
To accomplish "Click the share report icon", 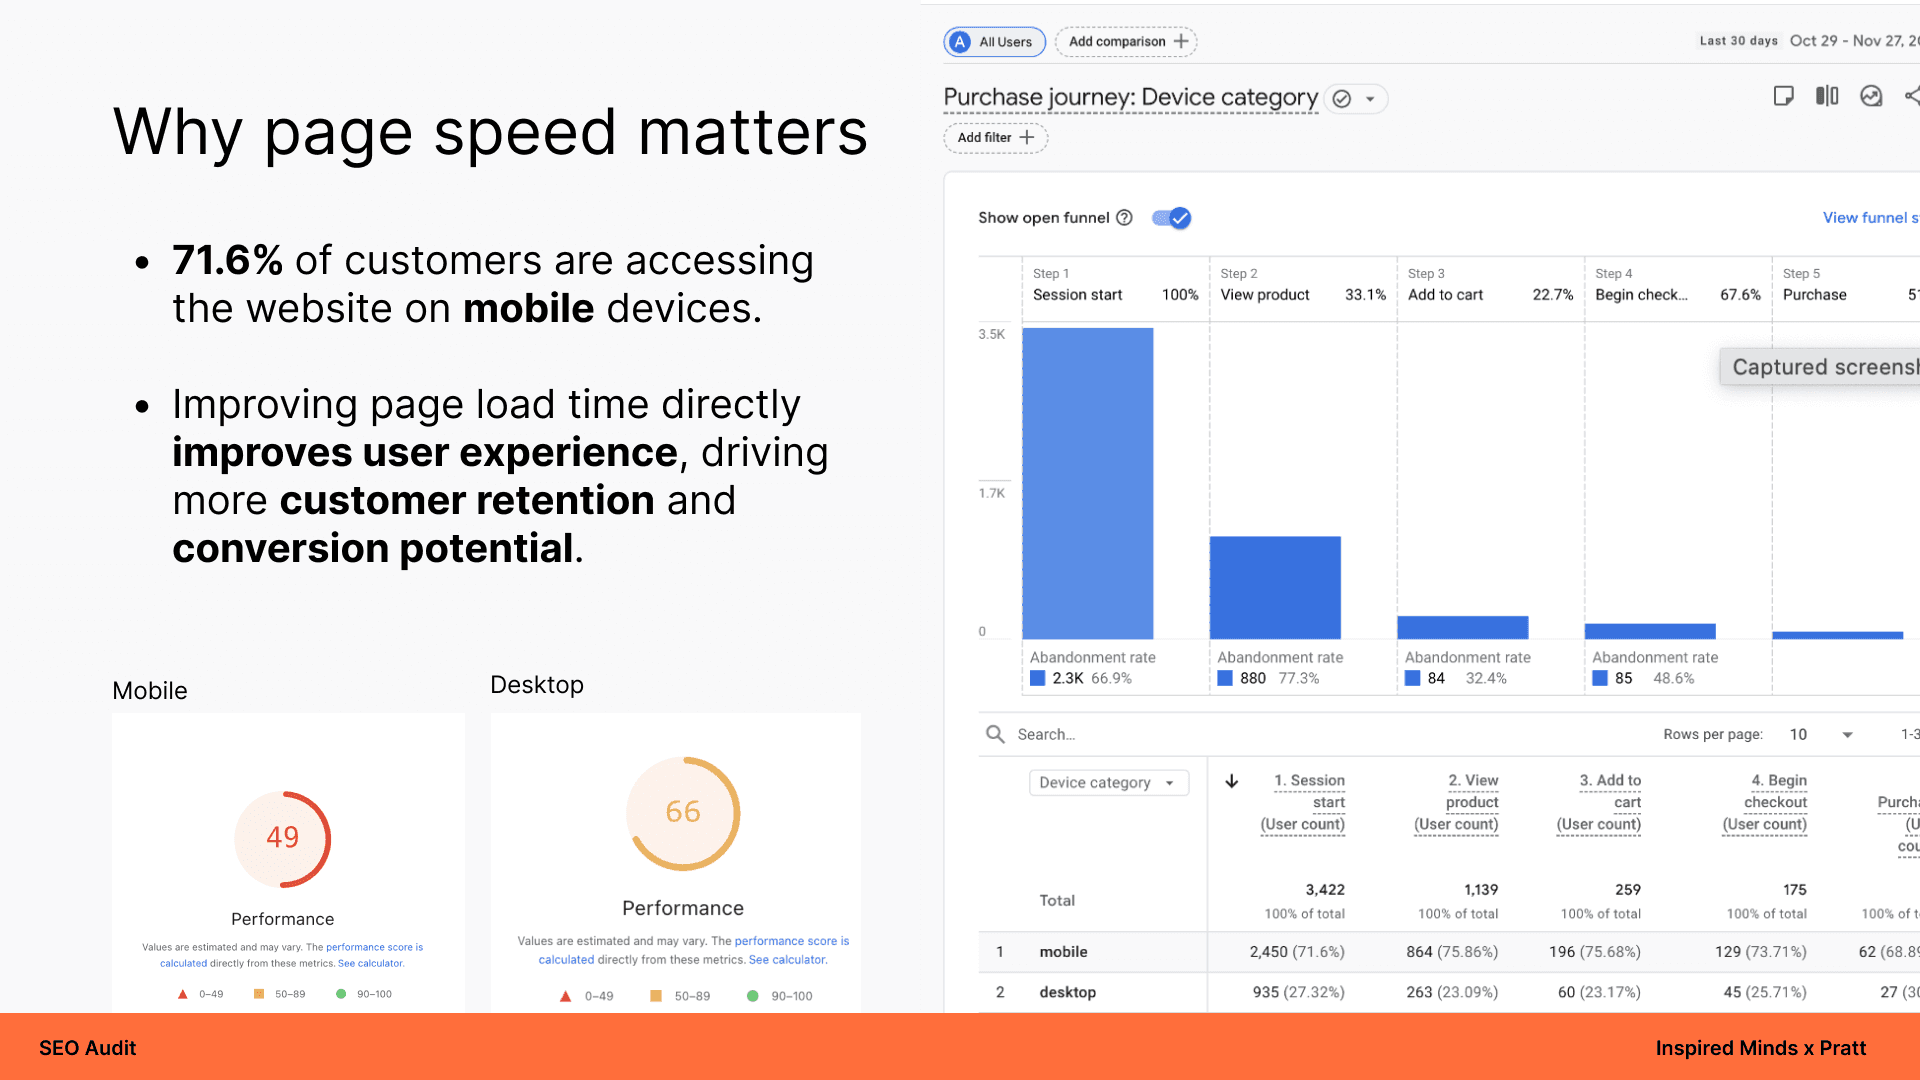I will pos(1911,96).
